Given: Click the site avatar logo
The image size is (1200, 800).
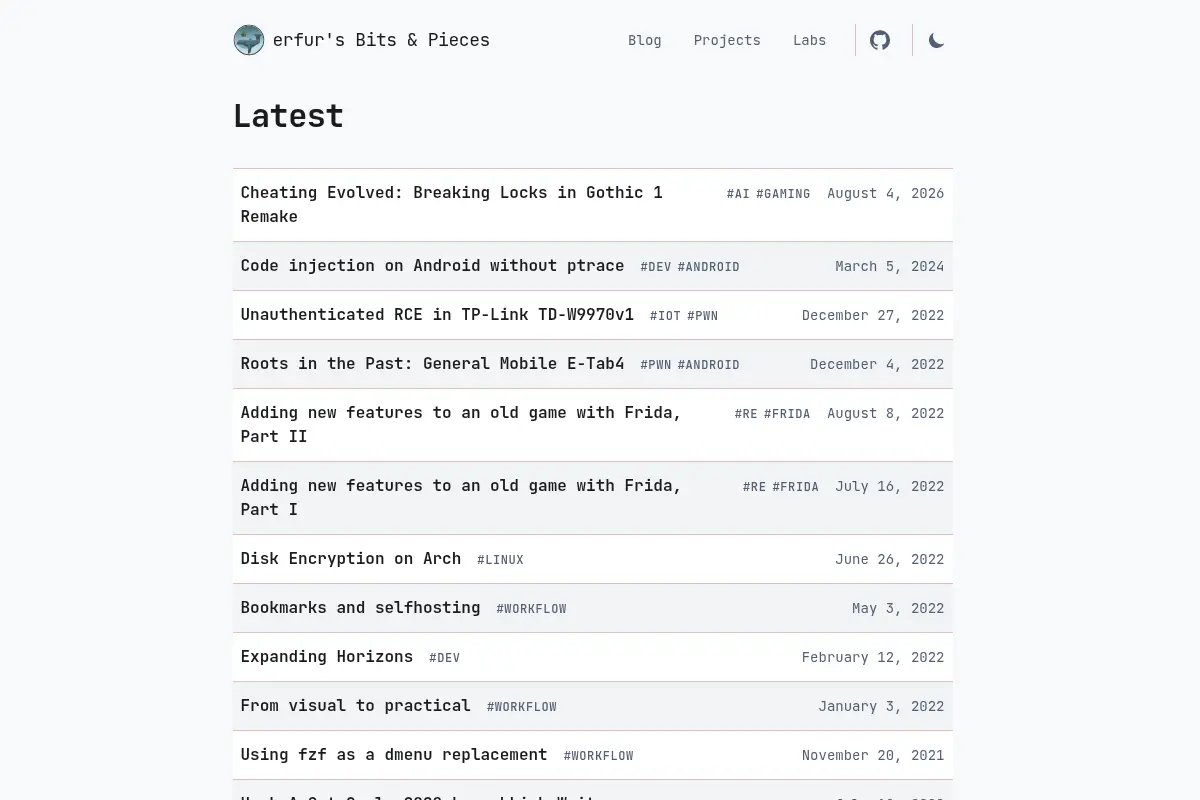Looking at the screenshot, I should (x=249, y=40).
